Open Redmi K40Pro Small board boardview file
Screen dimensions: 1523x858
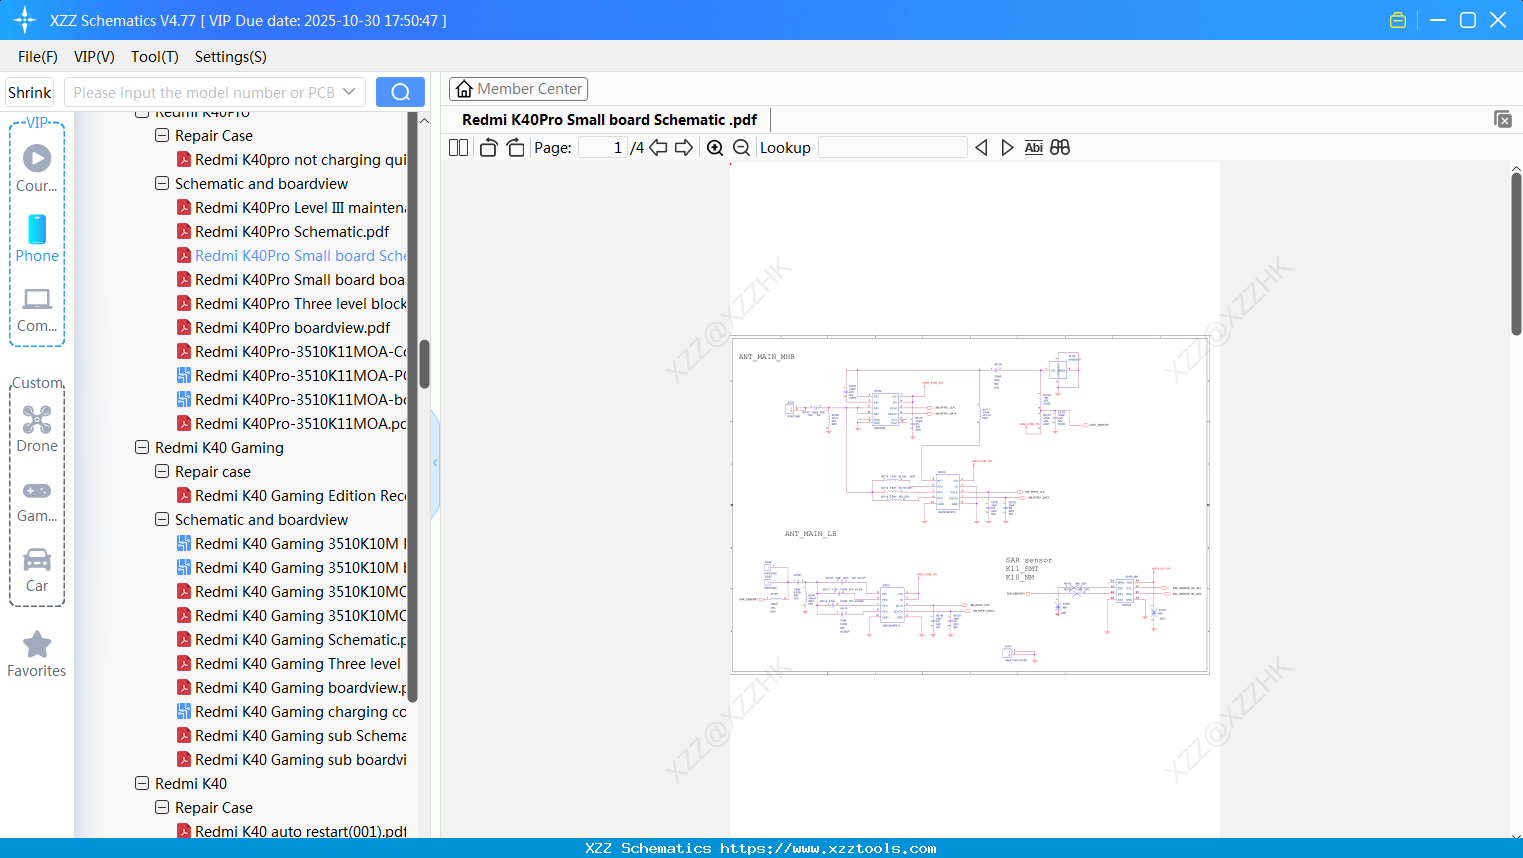tap(292, 280)
